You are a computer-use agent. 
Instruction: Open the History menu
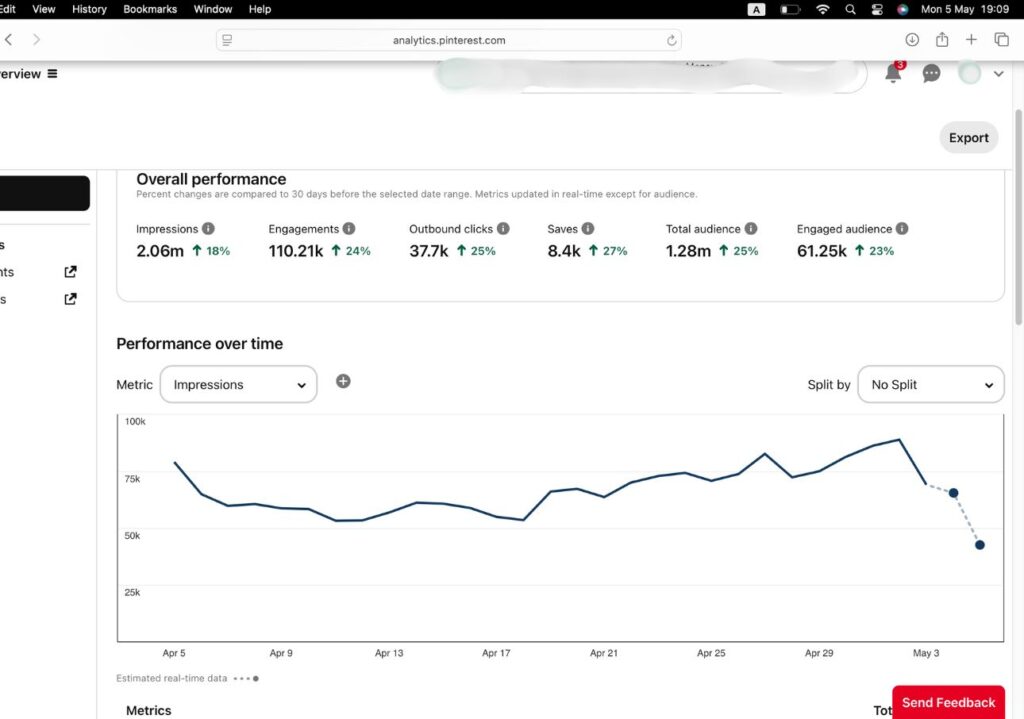tap(89, 9)
